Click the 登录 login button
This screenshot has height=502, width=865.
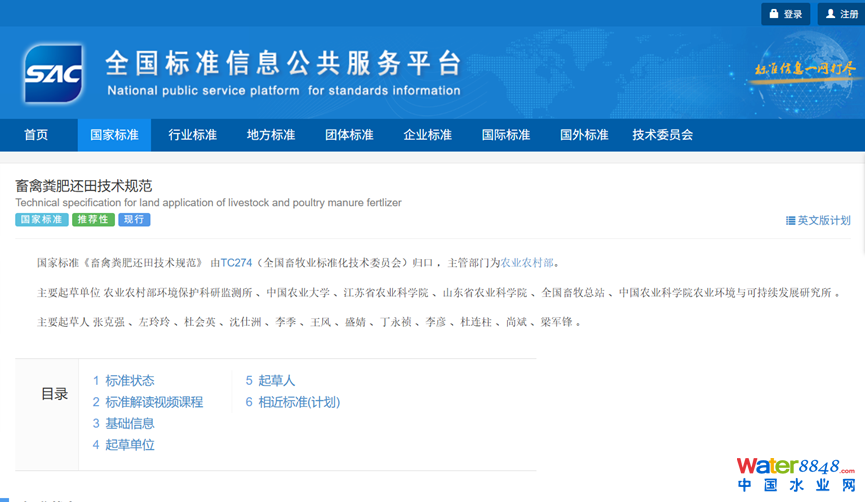pos(785,14)
